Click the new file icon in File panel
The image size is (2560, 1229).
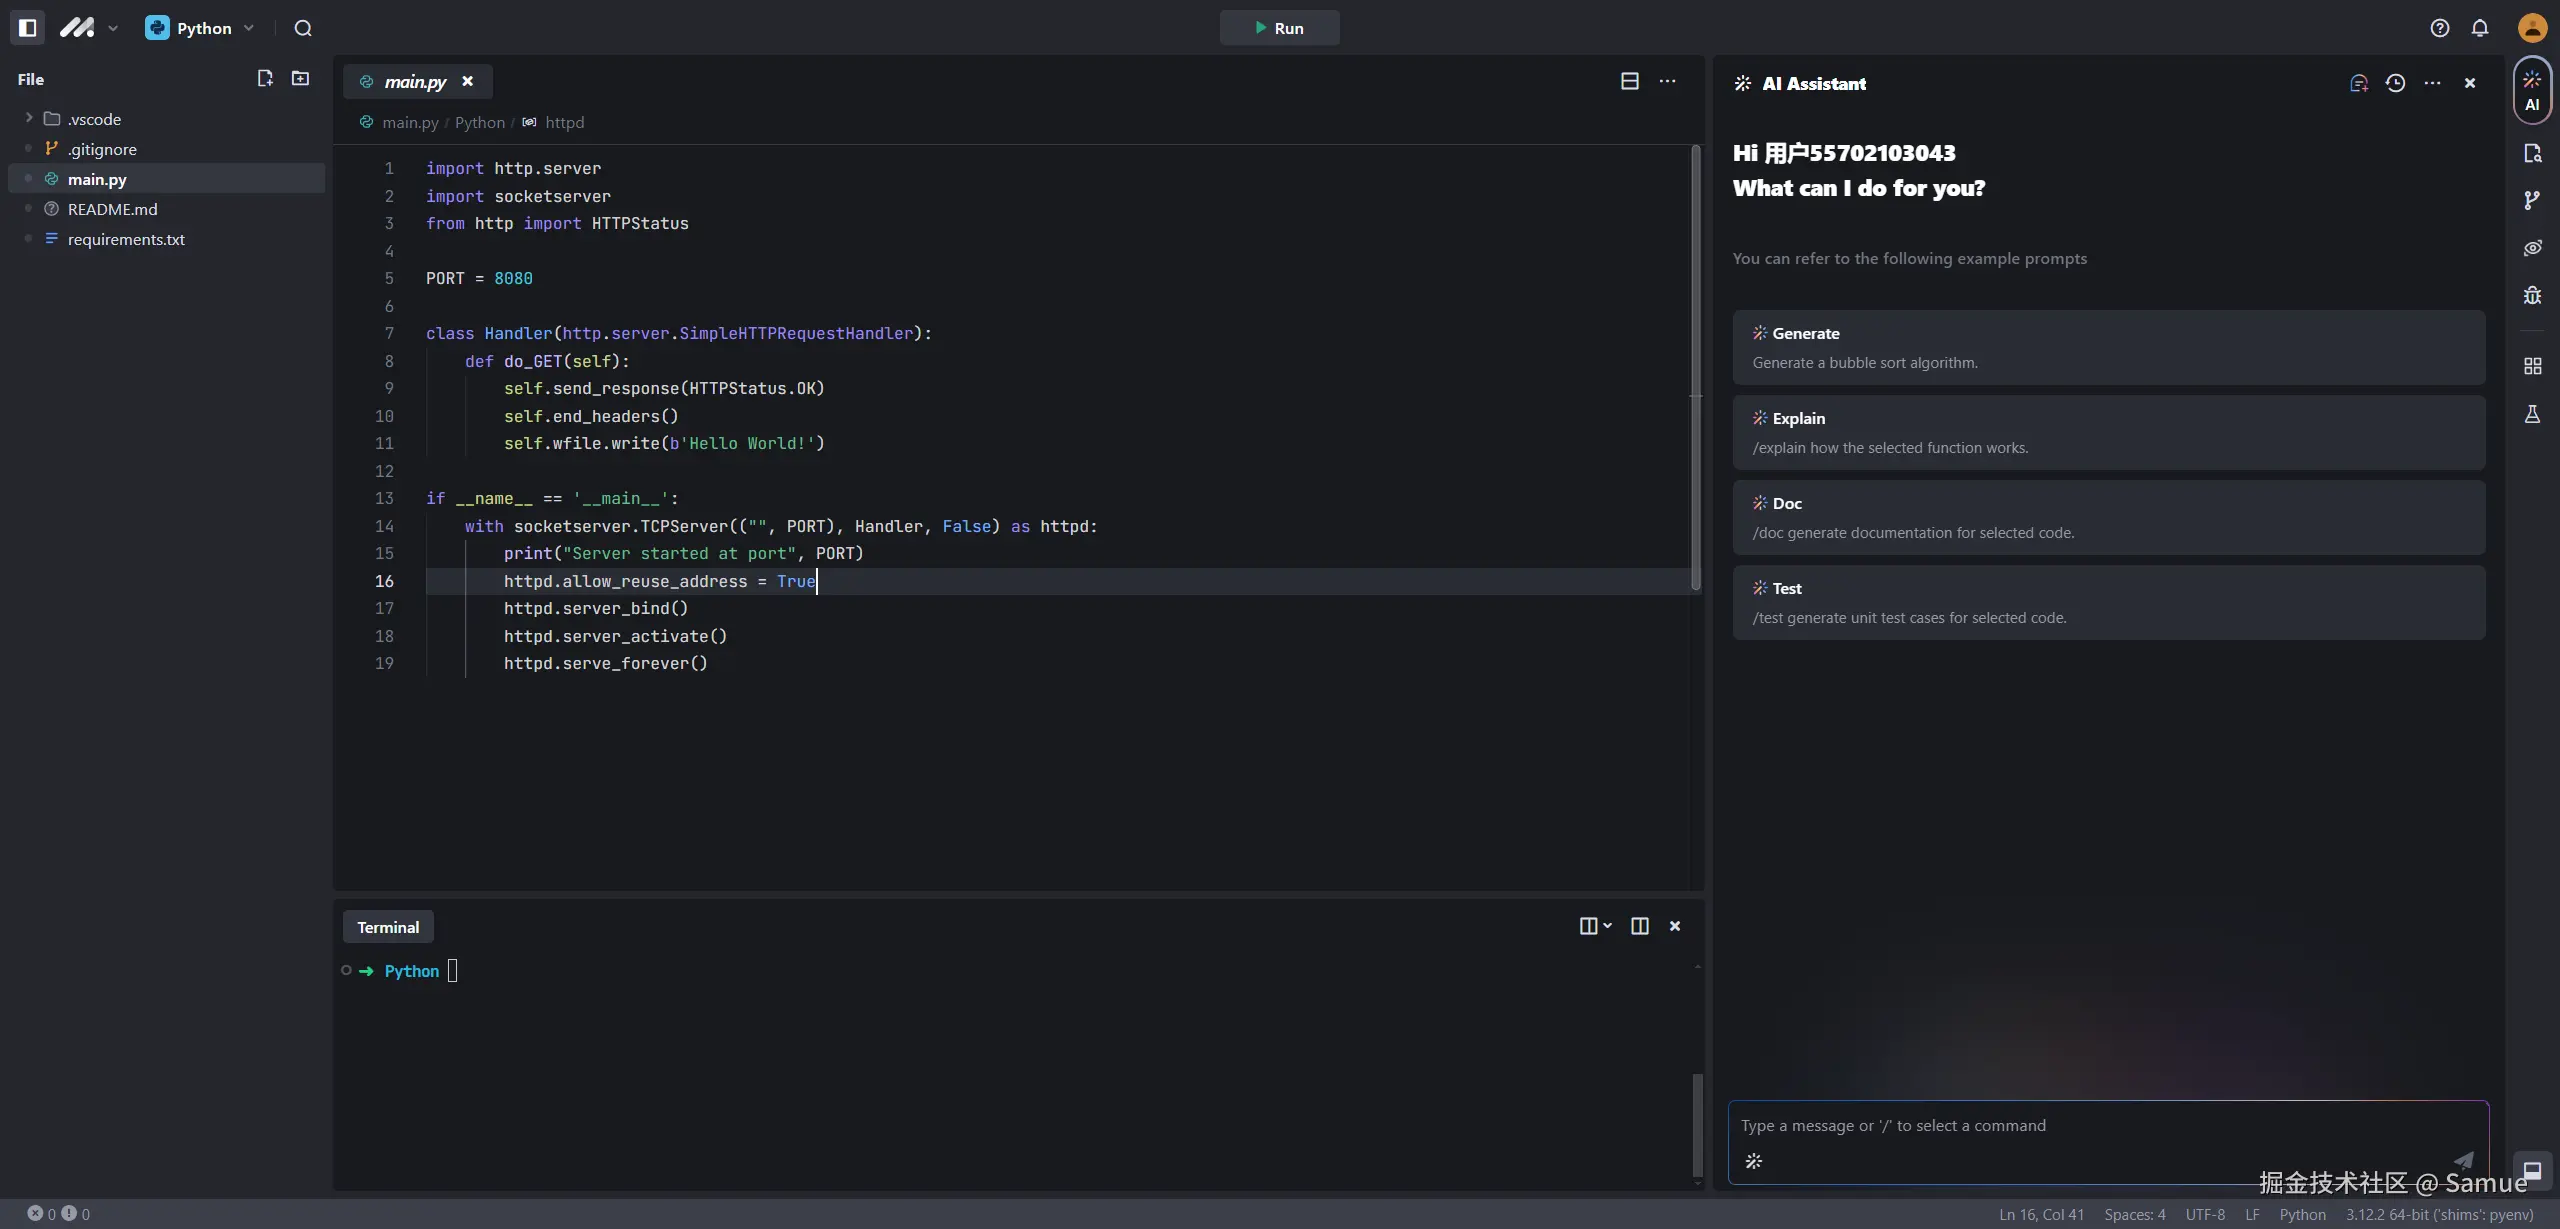265,78
